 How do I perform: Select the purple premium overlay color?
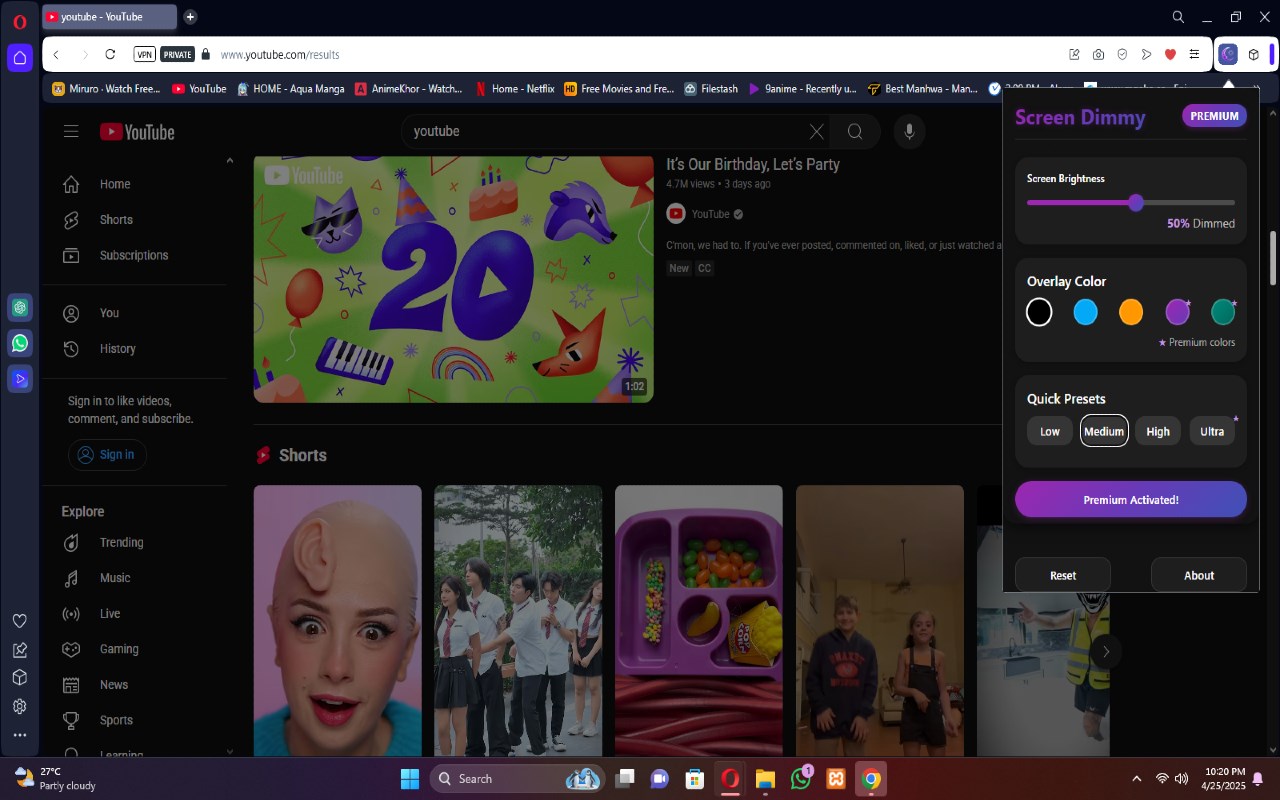(x=1178, y=312)
